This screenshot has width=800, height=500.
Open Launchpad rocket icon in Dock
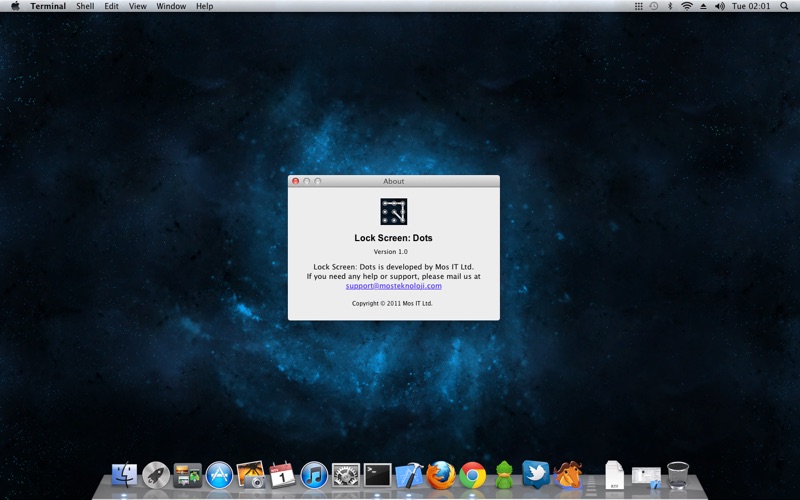[156, 475]
